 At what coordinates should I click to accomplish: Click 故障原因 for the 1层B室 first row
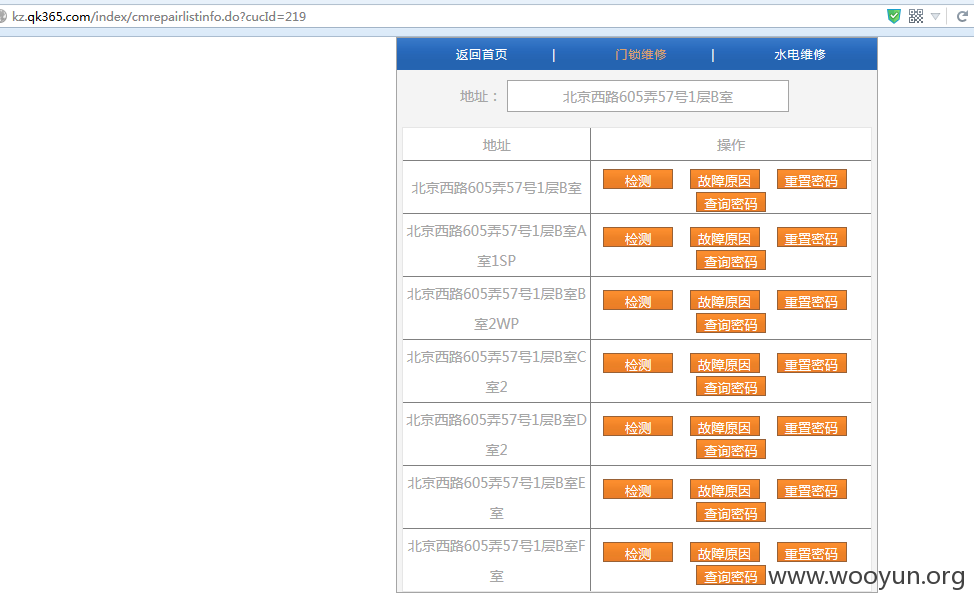coord(725,180)
